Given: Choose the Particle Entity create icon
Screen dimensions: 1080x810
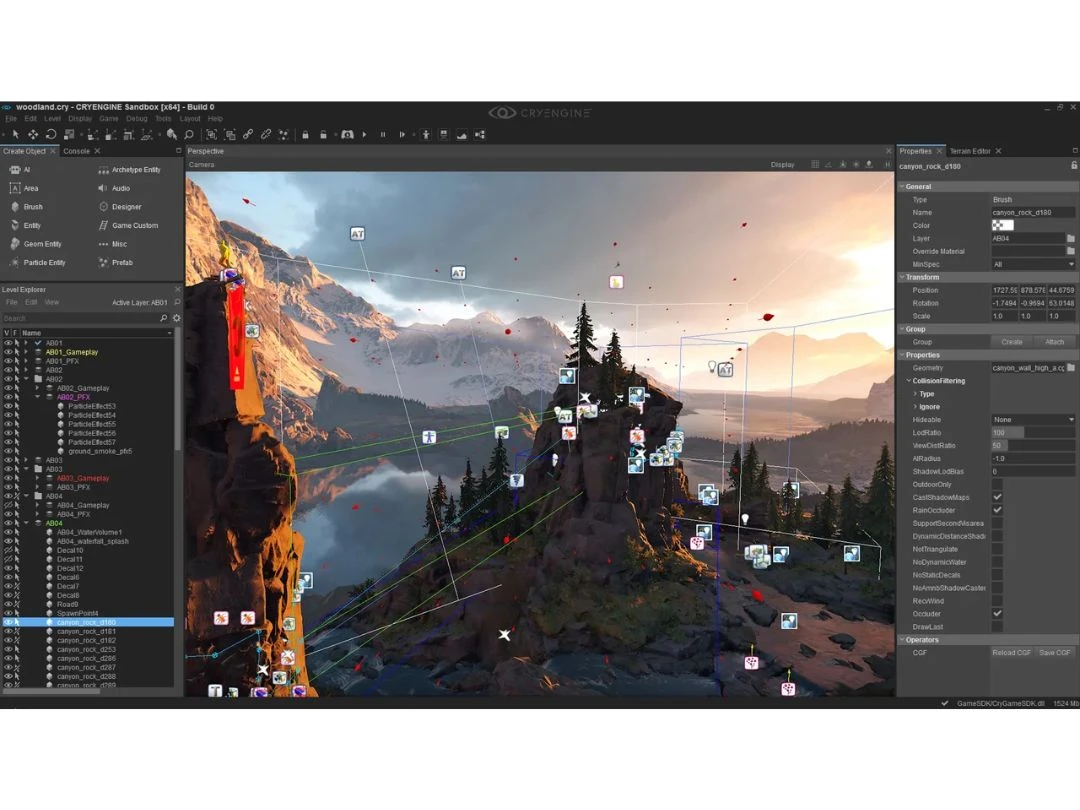Looking at the screenshot, I should click(x=14, y=263).
